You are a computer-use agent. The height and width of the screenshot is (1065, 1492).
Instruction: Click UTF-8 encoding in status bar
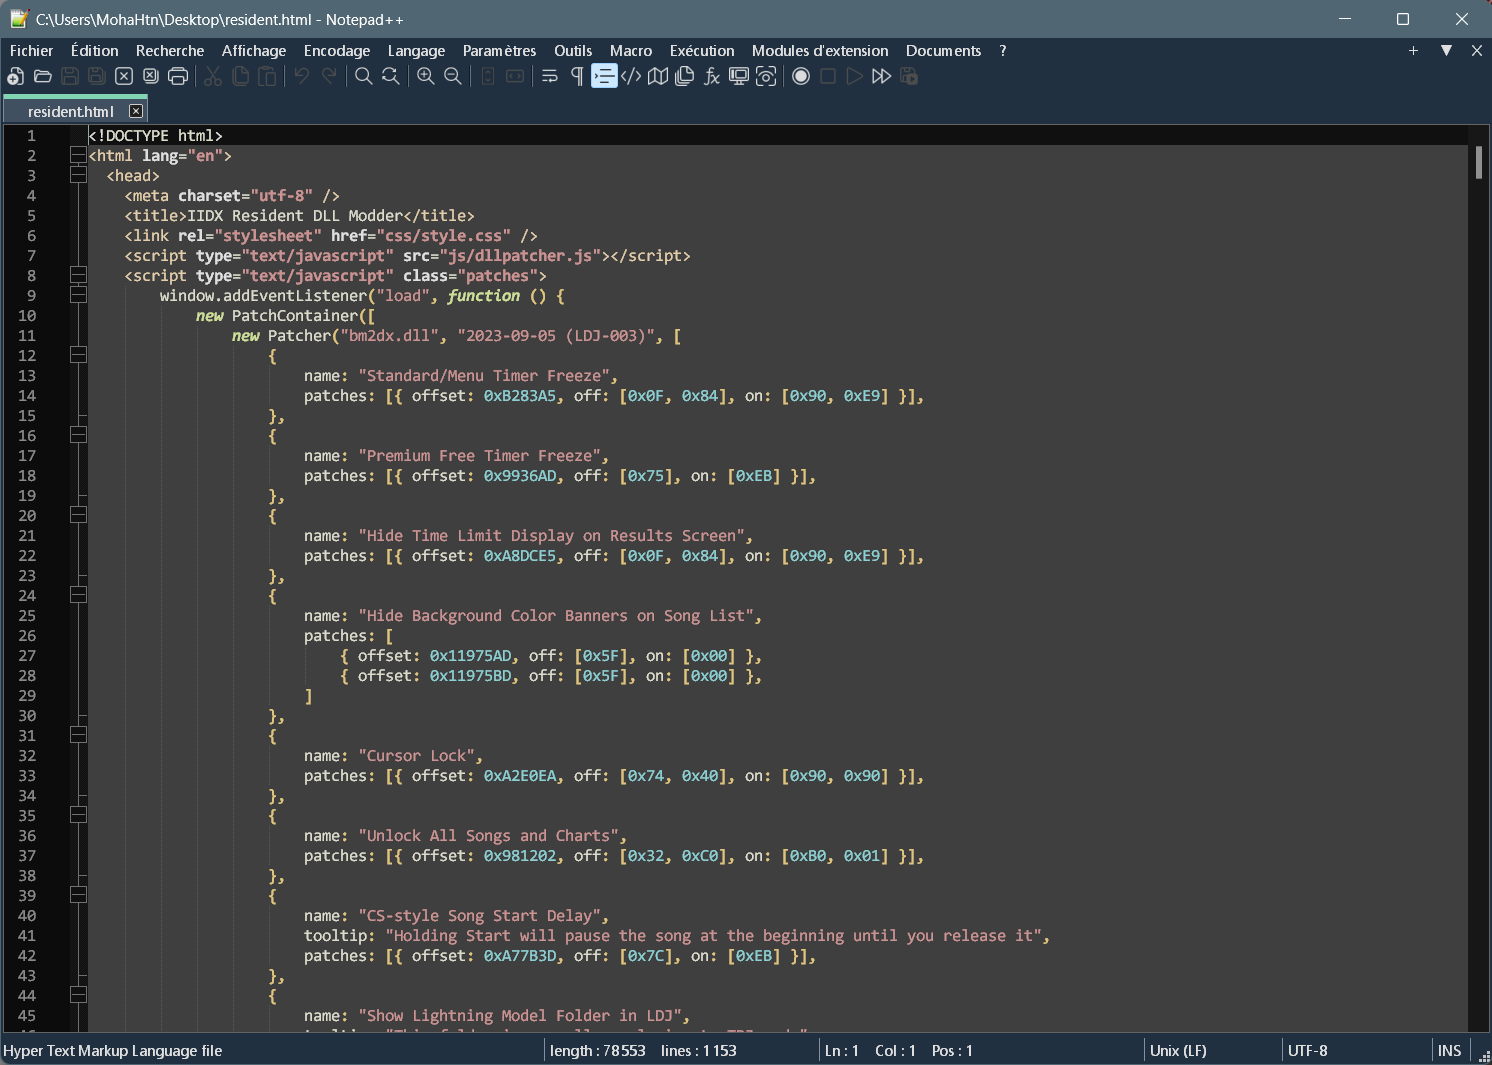pyautogui.click(x=1308, y=1051)
